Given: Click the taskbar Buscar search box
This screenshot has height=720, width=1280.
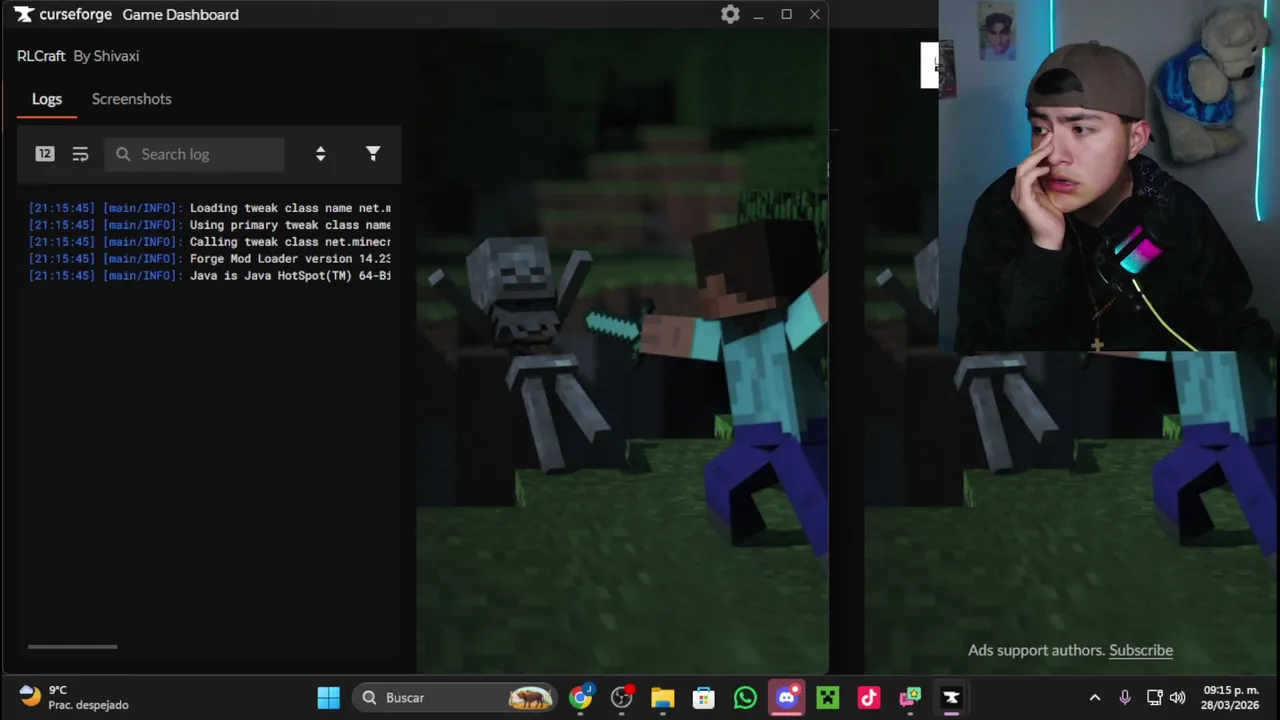Looking at the screenshot, I should click(456, 698).
